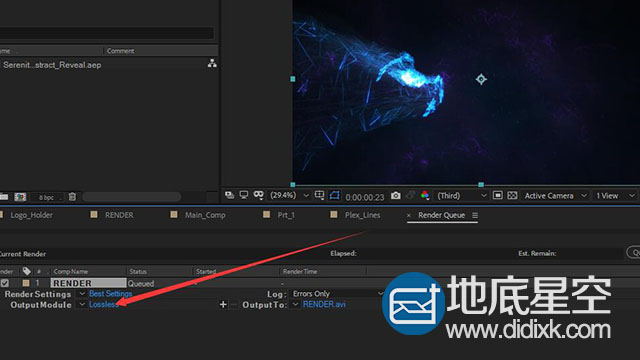Viewport: 640px width, 360px height.
Task: Open the grid and guide options icon
Action: point(320,196)
